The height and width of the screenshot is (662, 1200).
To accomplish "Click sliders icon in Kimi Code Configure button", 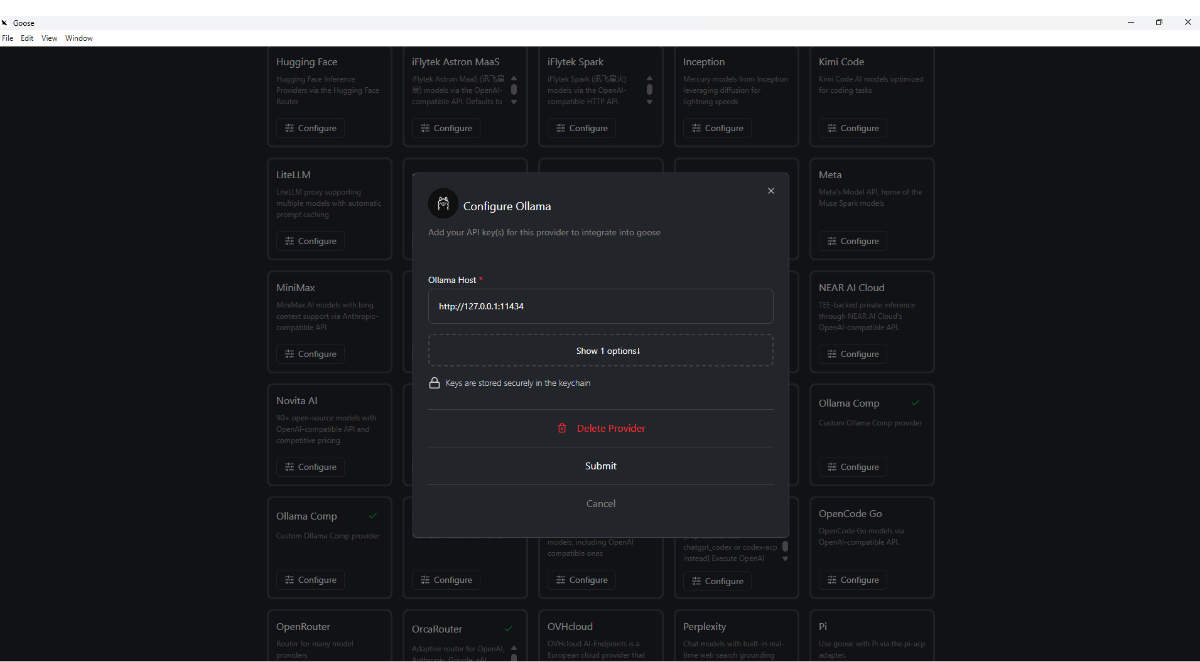I will pos(832,128).
